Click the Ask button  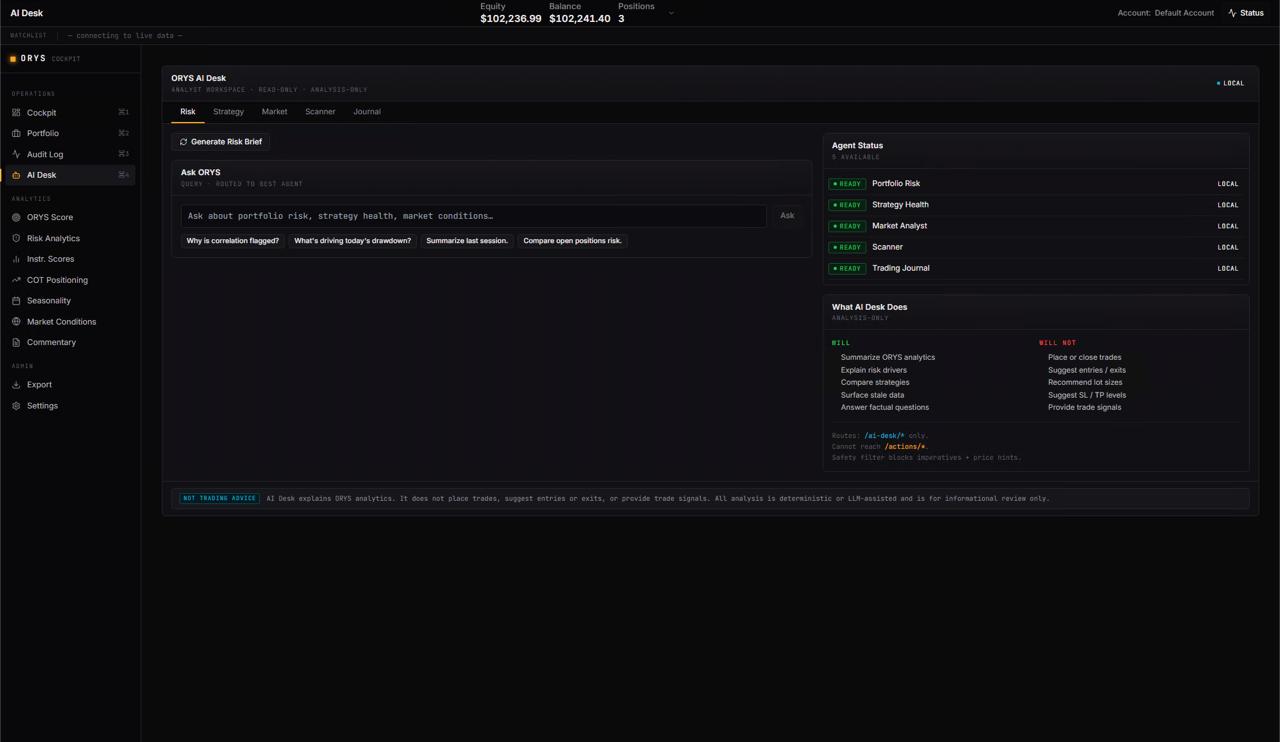787,216
